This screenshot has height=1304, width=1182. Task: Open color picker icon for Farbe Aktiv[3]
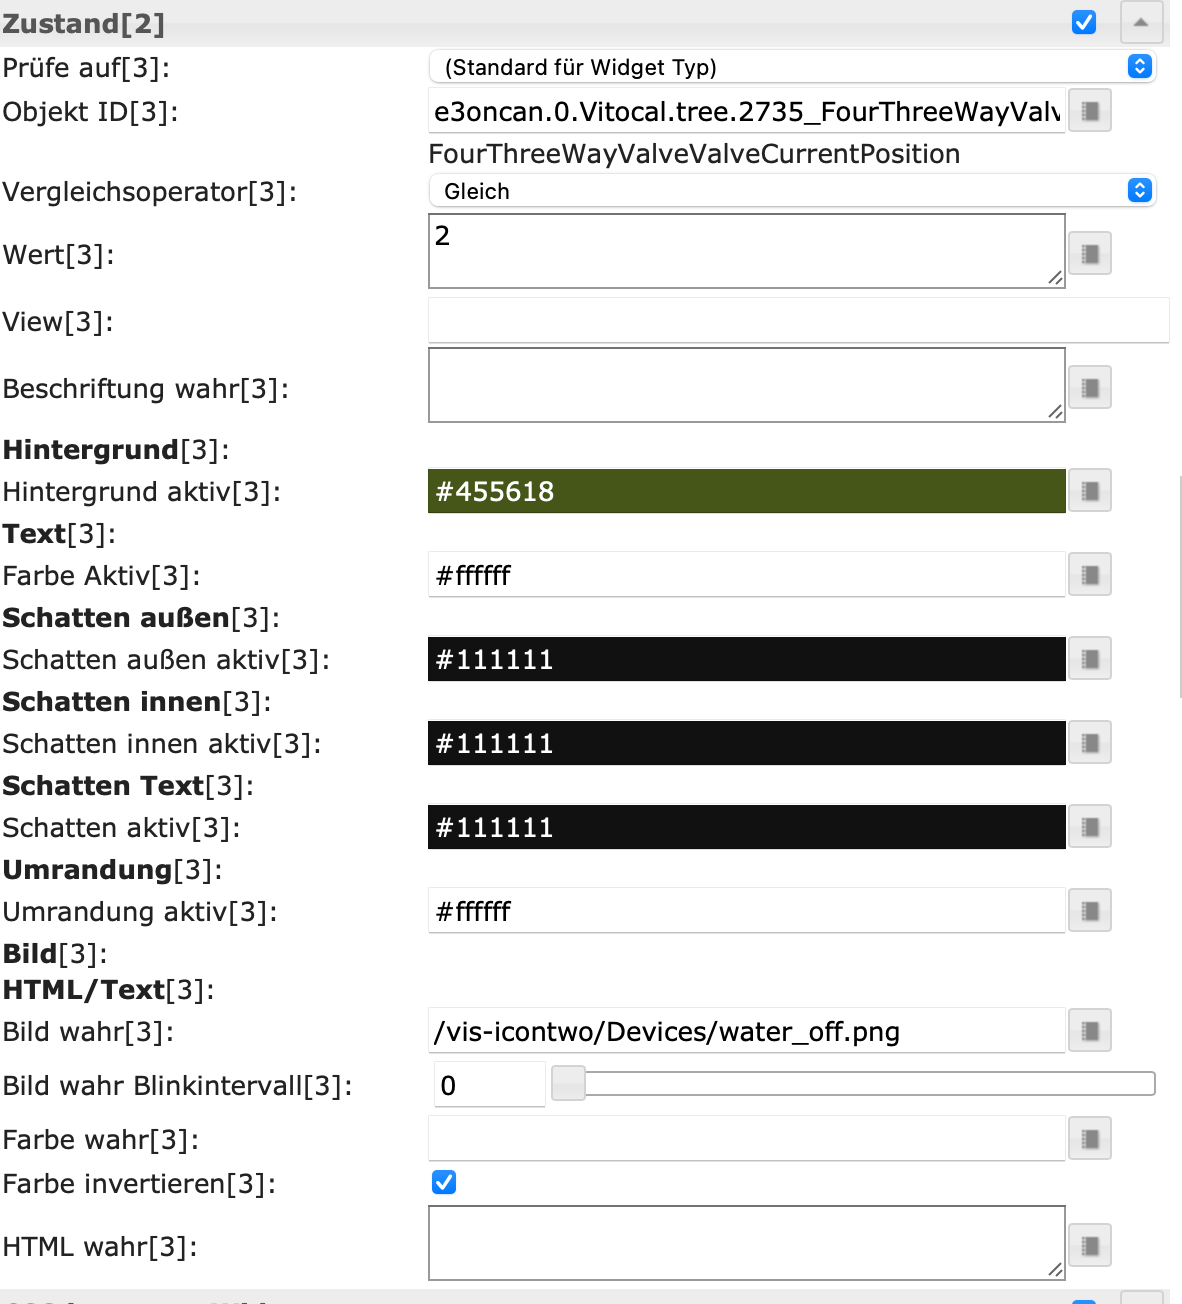pyautogui.click(x=1090, y=575)
